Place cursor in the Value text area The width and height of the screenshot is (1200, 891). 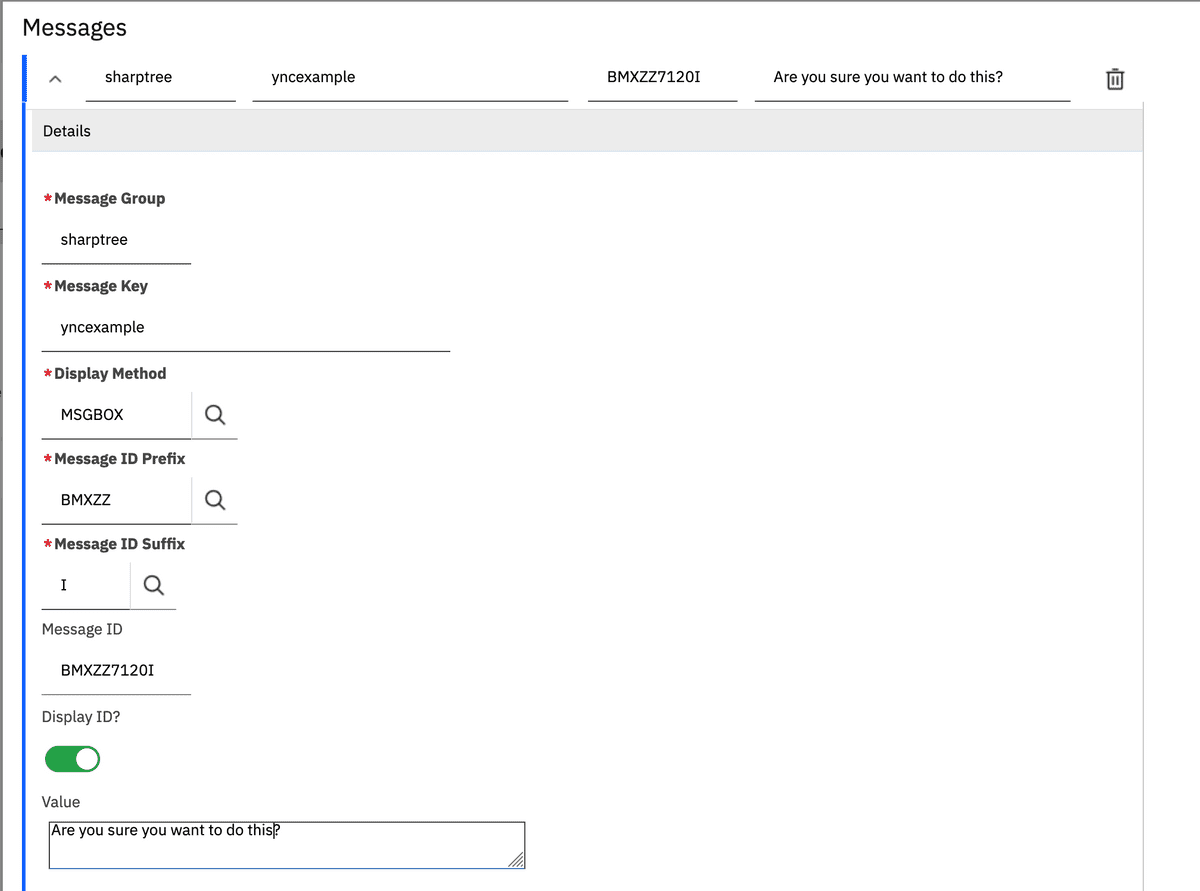(280, 843)
